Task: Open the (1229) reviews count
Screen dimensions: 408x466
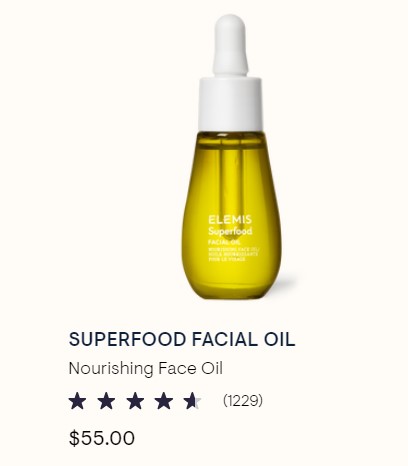Action: click(x=243, y=400)
